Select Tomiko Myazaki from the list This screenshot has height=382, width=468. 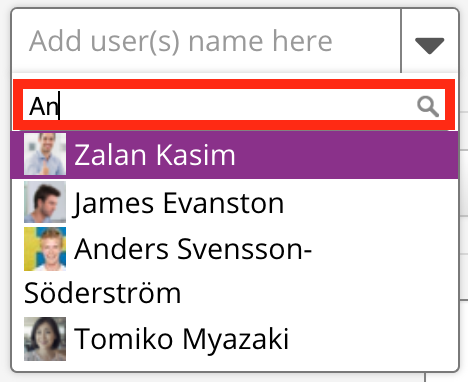point(234,339)
